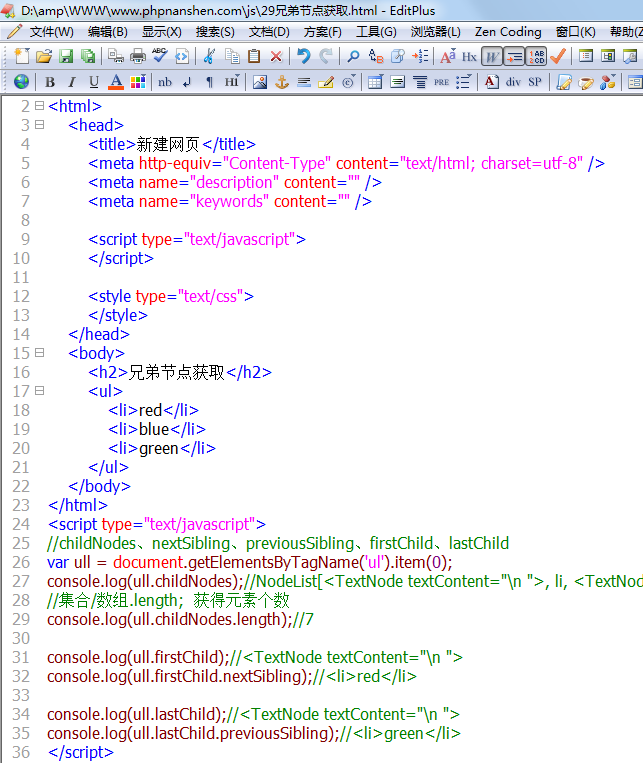Click the Replace A-B icon
The image size is (643, 763).
tap(376, 56)
